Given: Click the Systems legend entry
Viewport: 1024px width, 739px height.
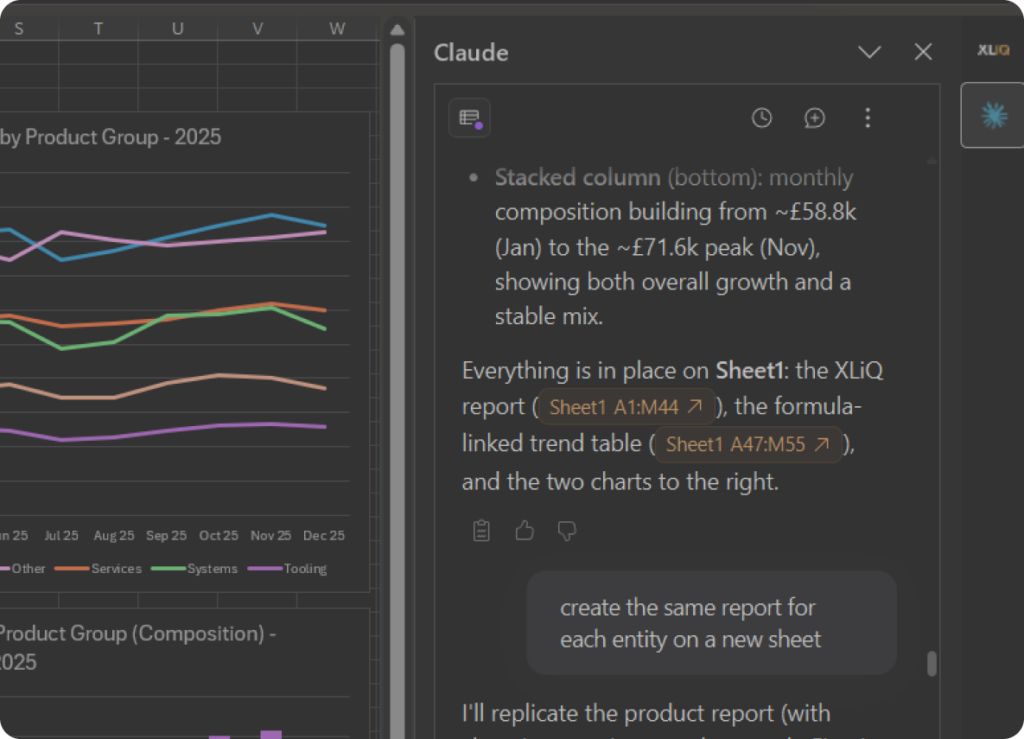Looking at the screenshot, I should [x=195, y=569].
